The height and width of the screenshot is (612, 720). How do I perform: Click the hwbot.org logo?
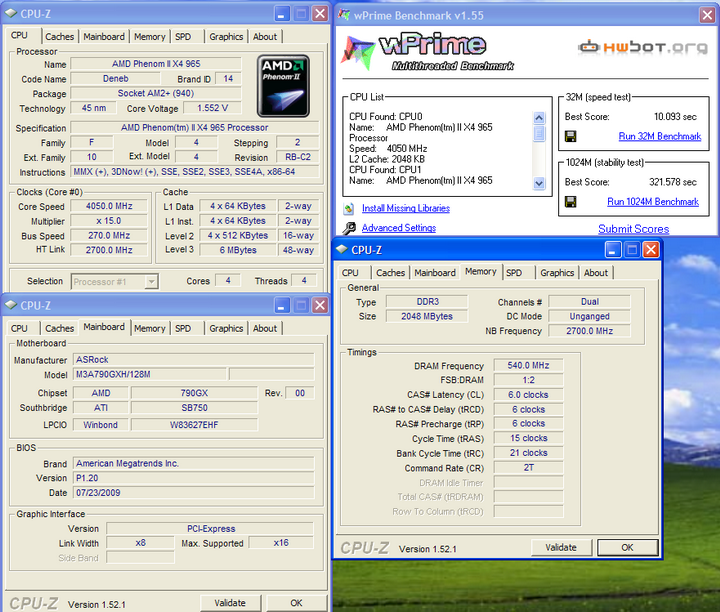pos(643,47)
